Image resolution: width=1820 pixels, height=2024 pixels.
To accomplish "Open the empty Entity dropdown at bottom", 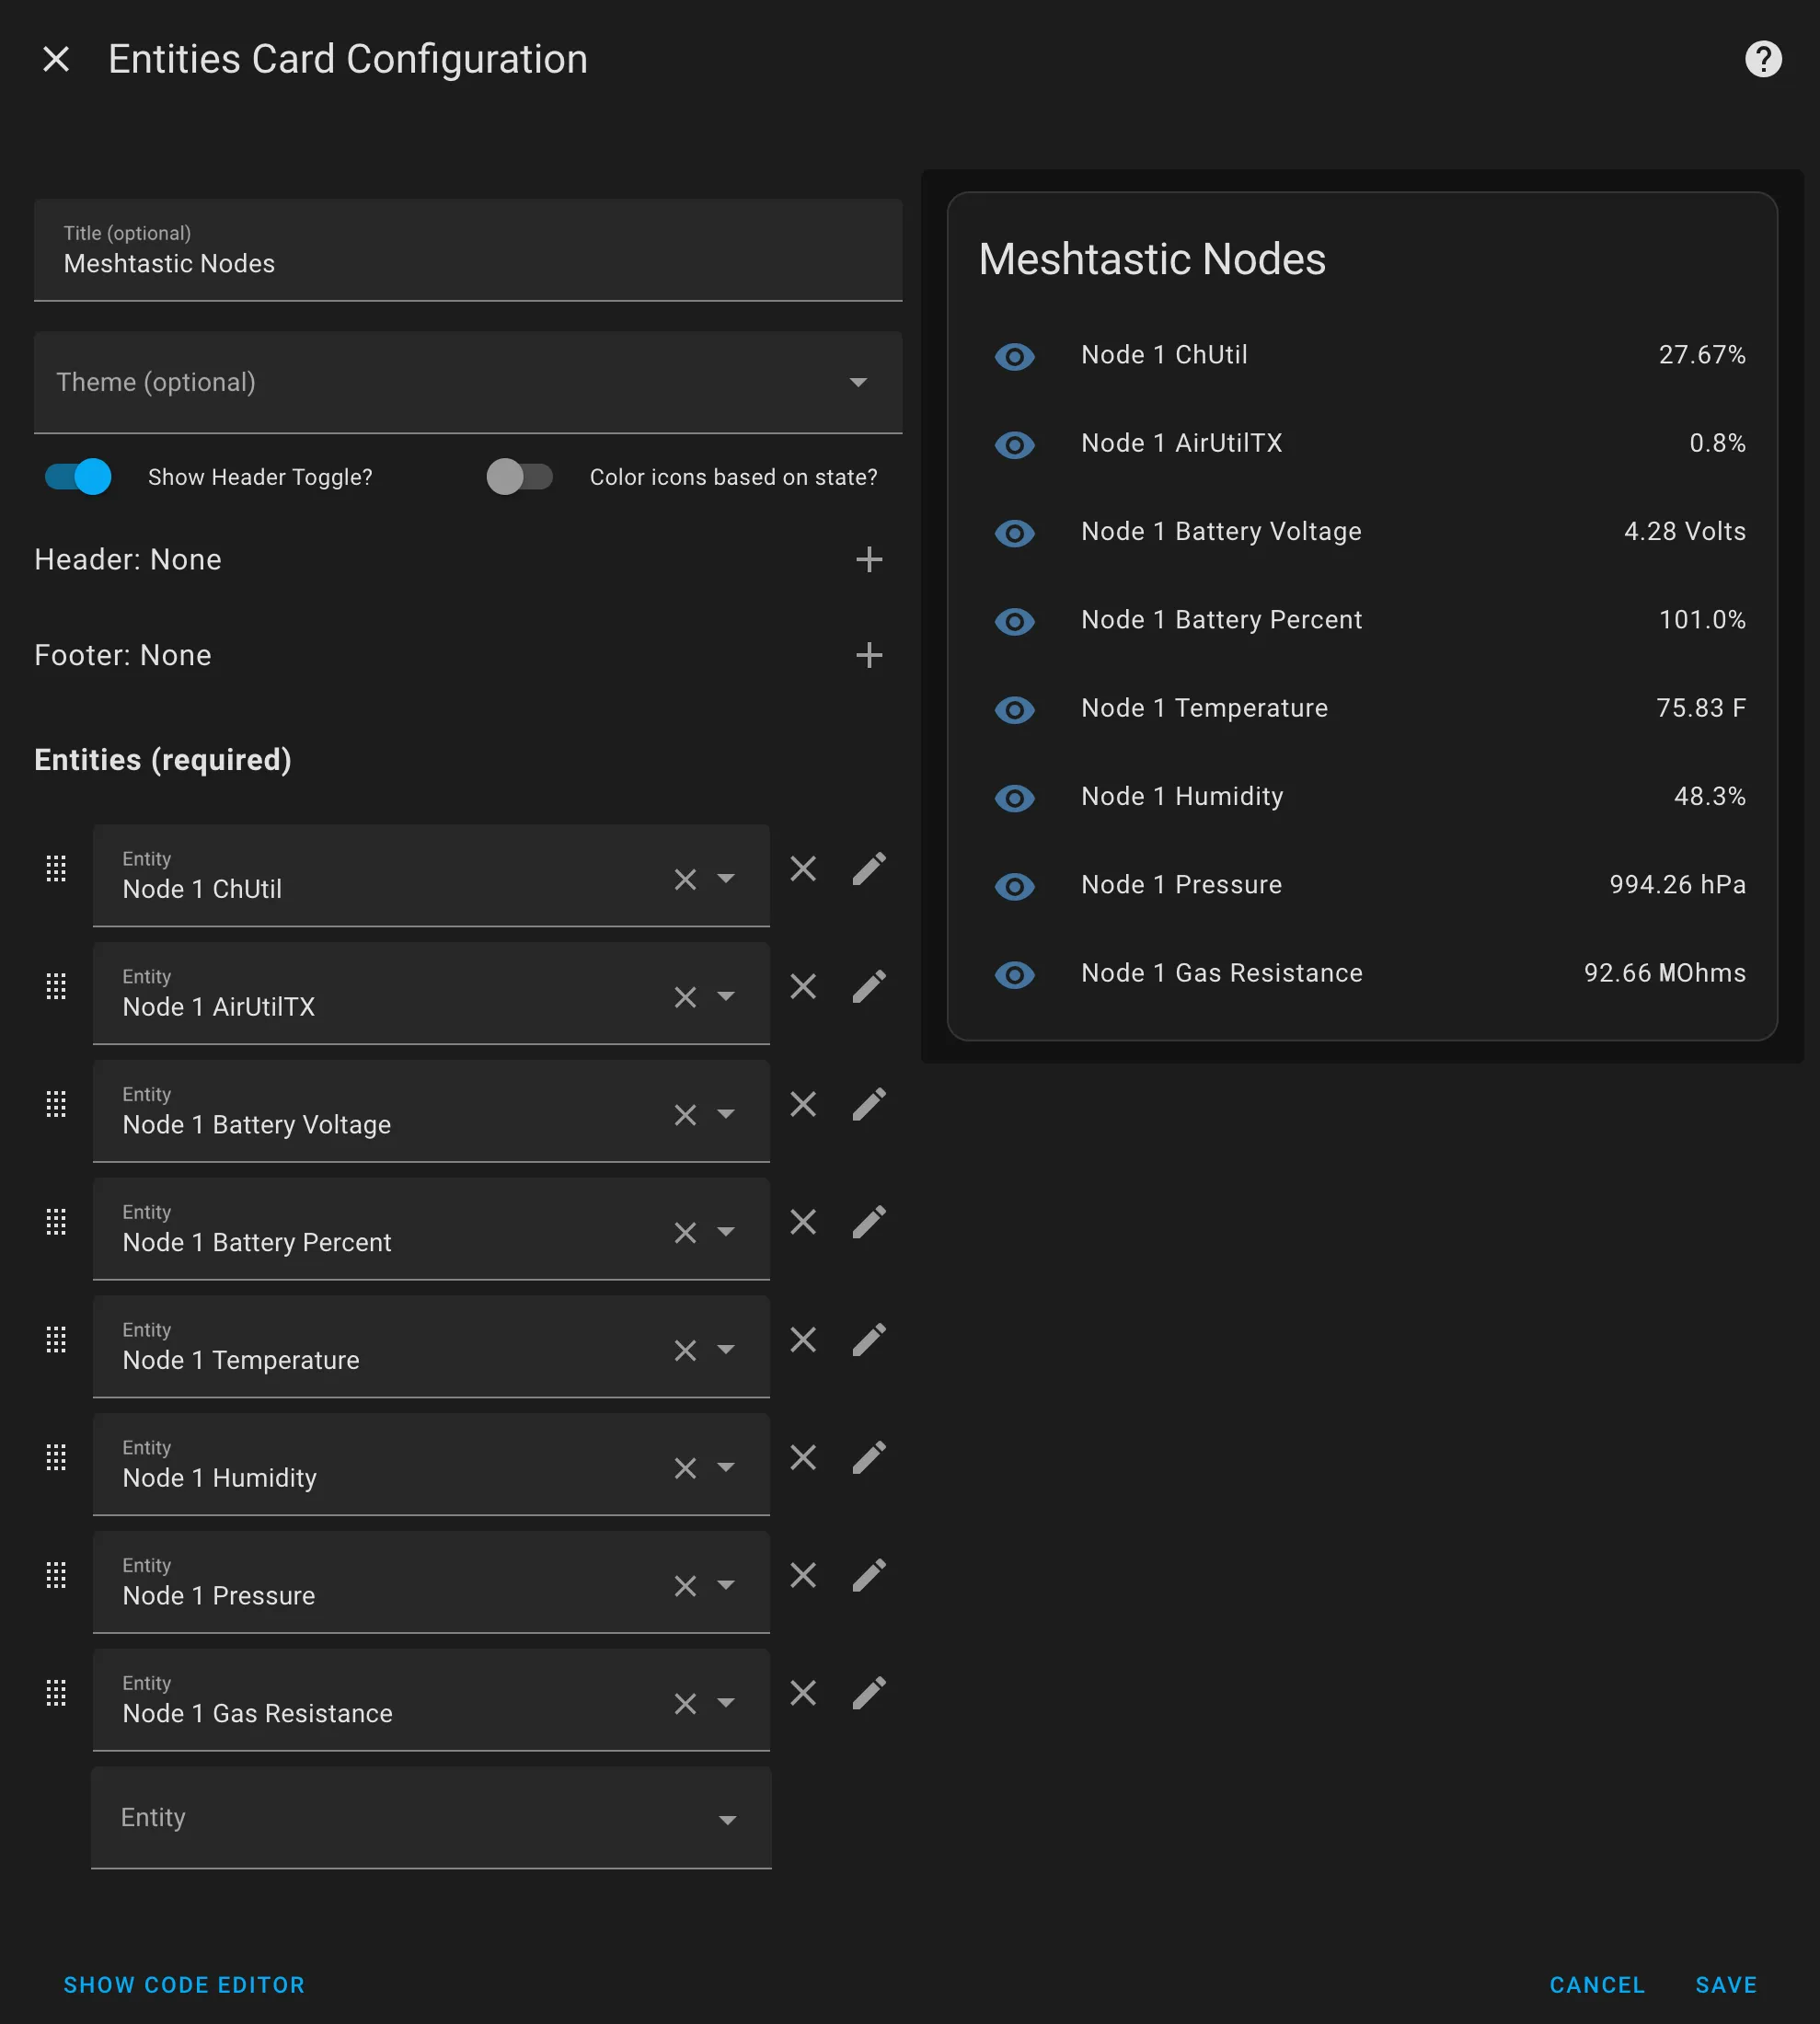I will tap(430, 1817).
